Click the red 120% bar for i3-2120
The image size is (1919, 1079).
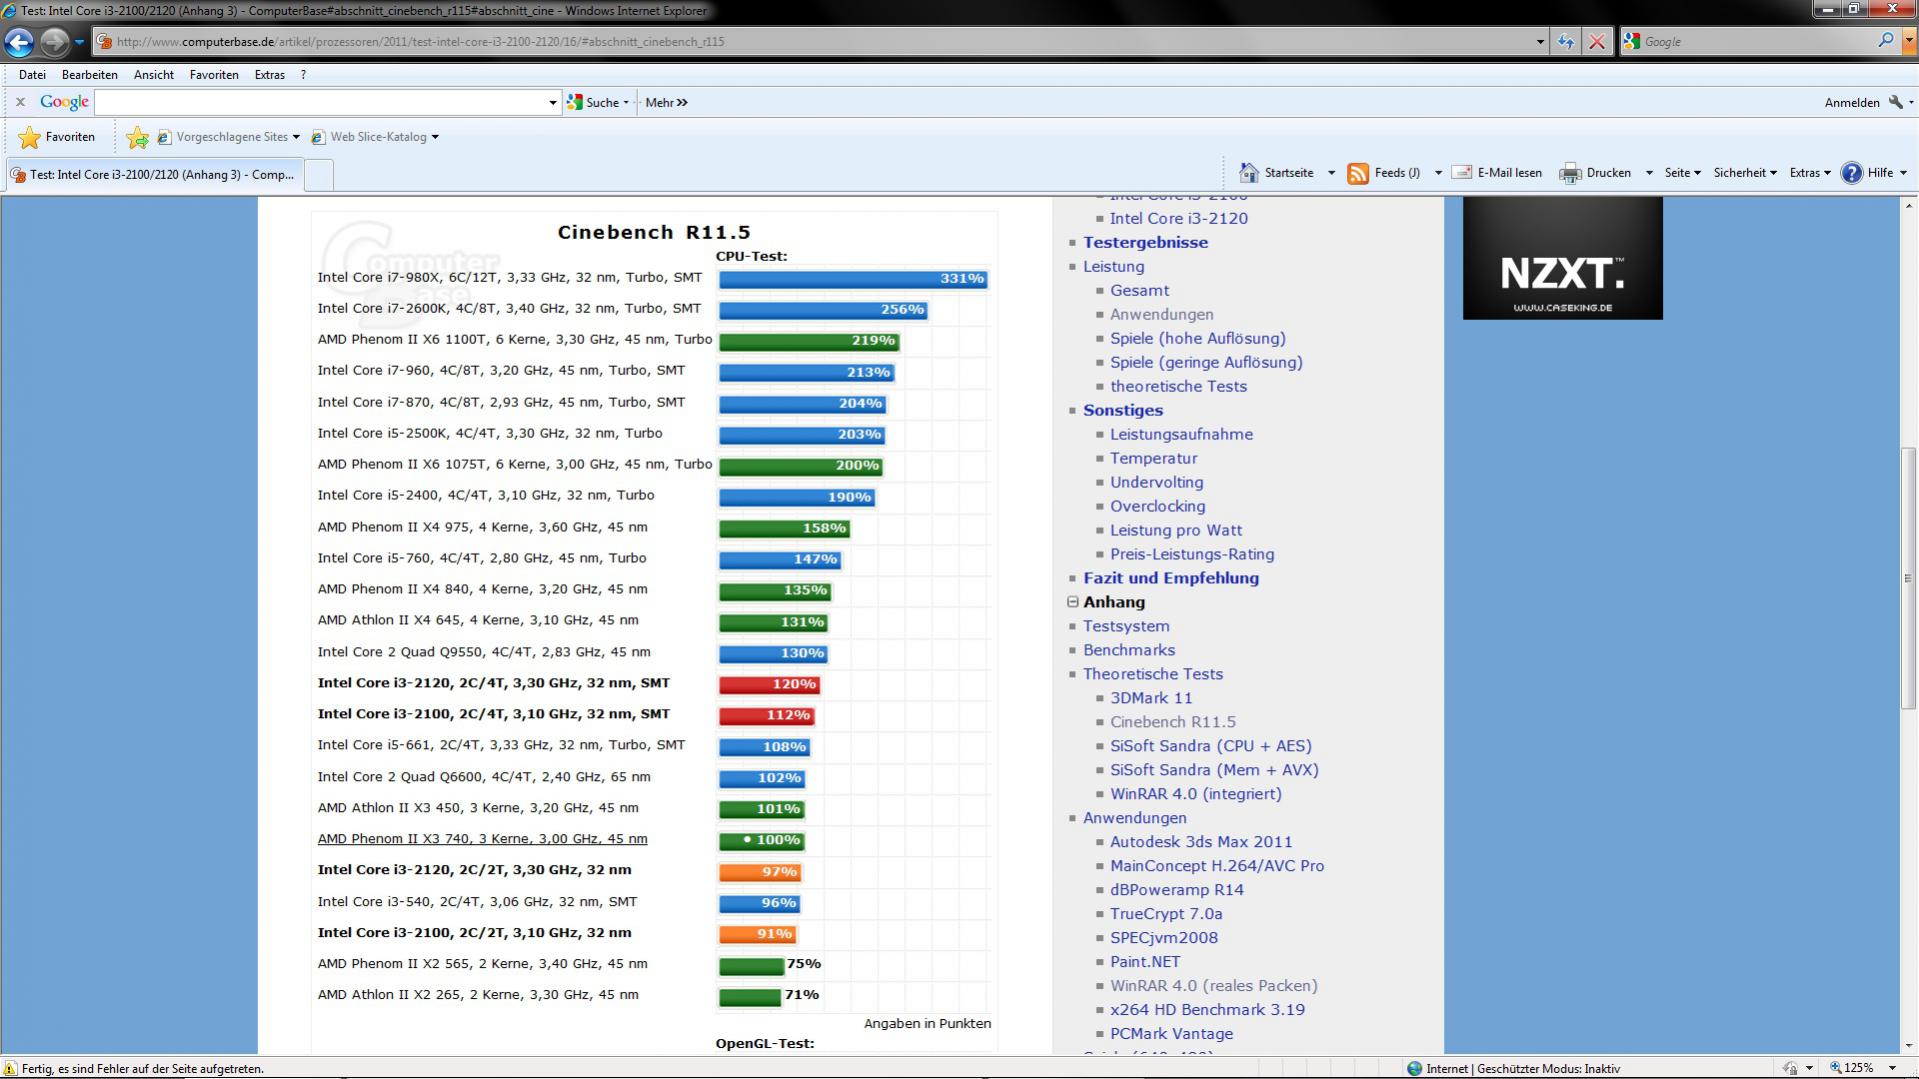769,685
